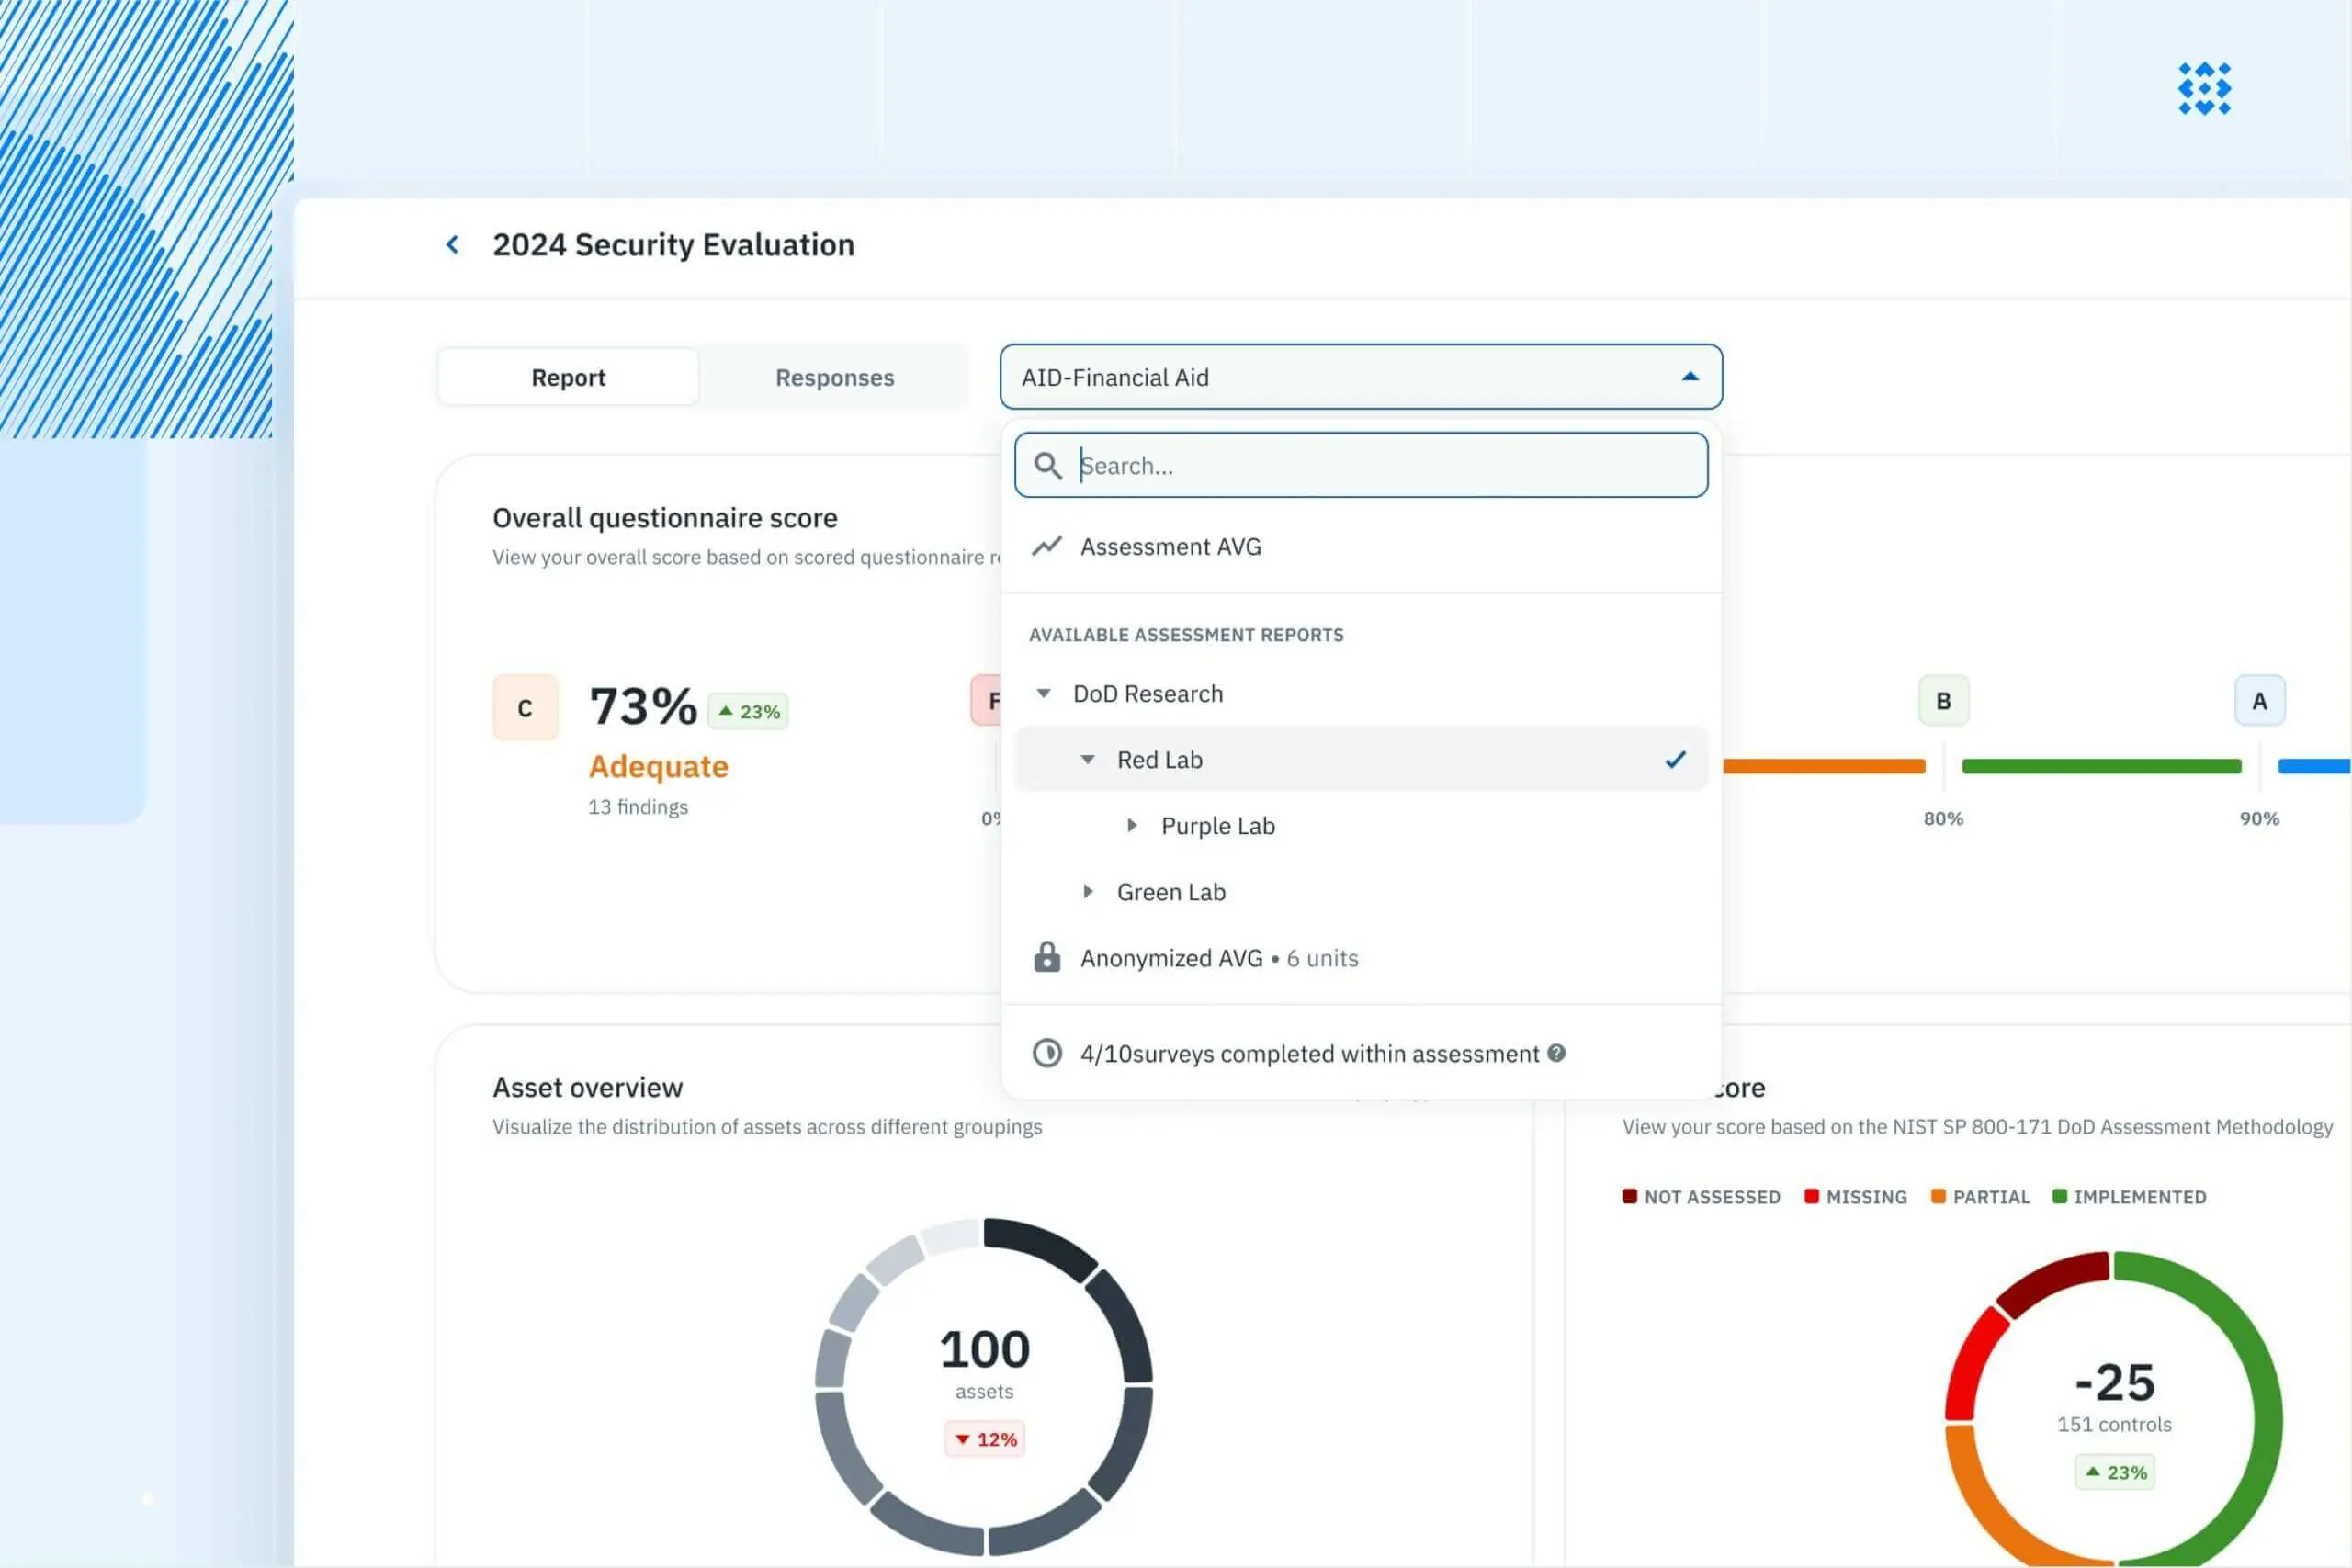The width and height of the screenshot is (2352, 1568).
Task: Click the lock icon beside Anonymized AVG
Action: [1046, 958]
